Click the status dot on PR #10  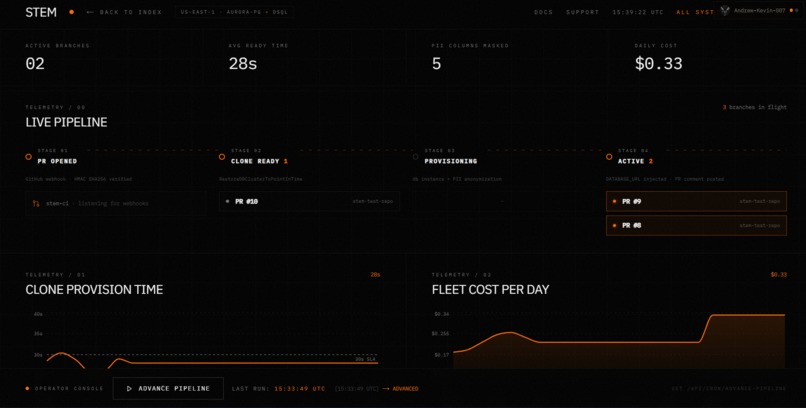coord(228,201)
